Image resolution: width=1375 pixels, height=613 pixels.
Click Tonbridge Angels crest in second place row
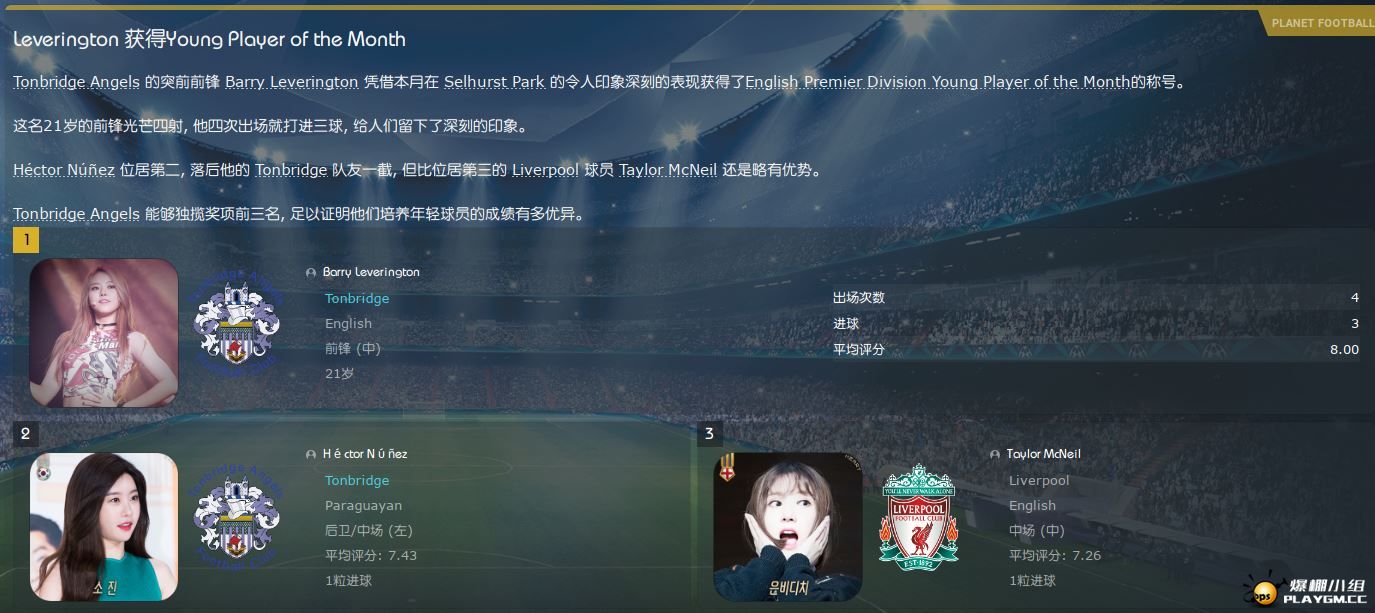click(x=237, y=518)
